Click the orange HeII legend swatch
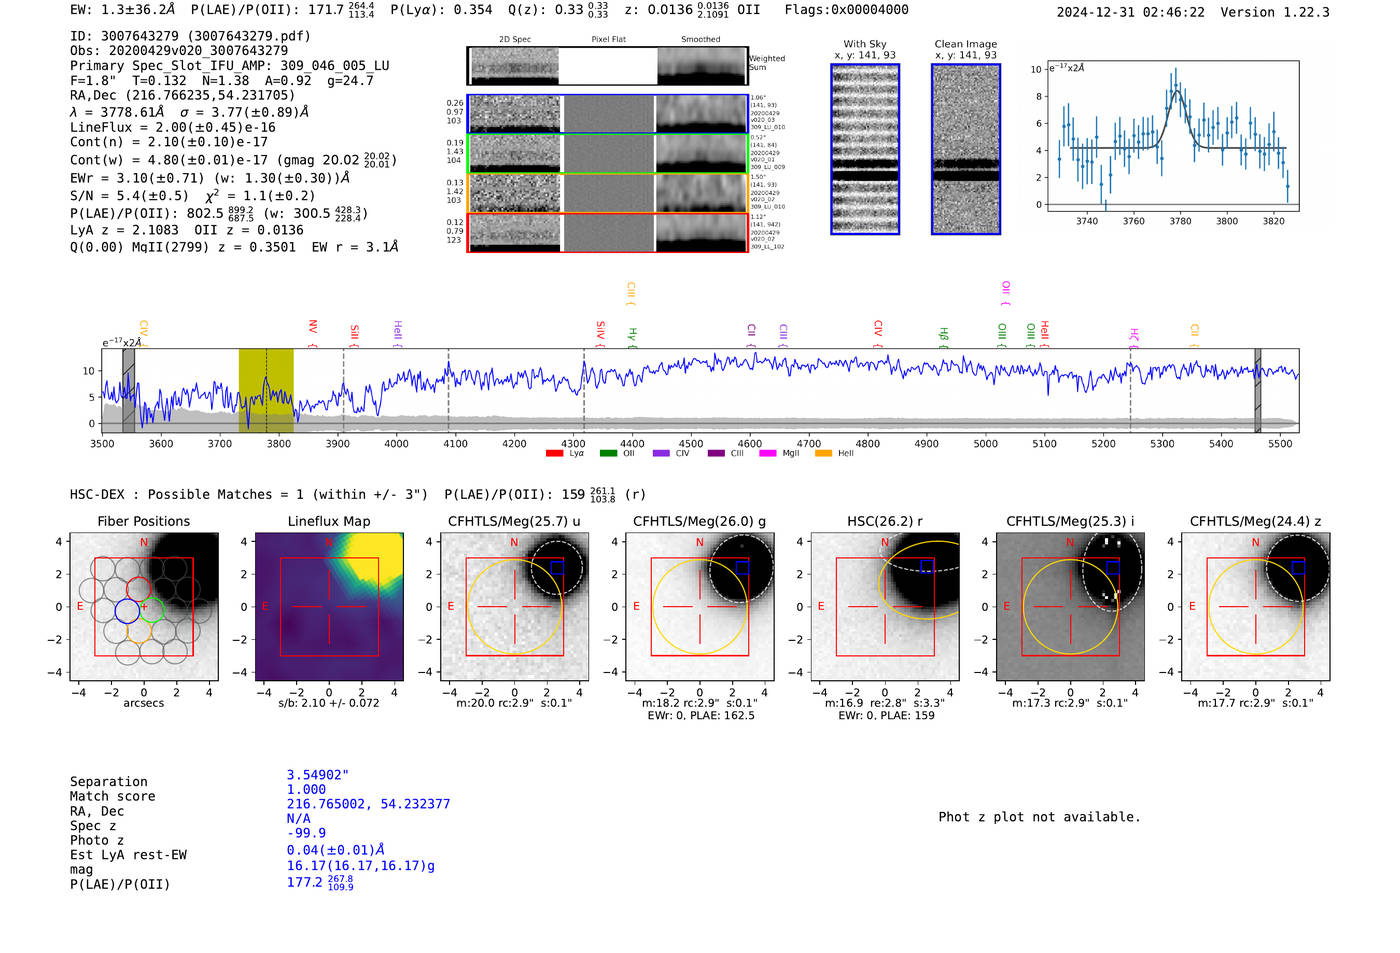This screenshot has height=953, width=1400. pos(824,454)
